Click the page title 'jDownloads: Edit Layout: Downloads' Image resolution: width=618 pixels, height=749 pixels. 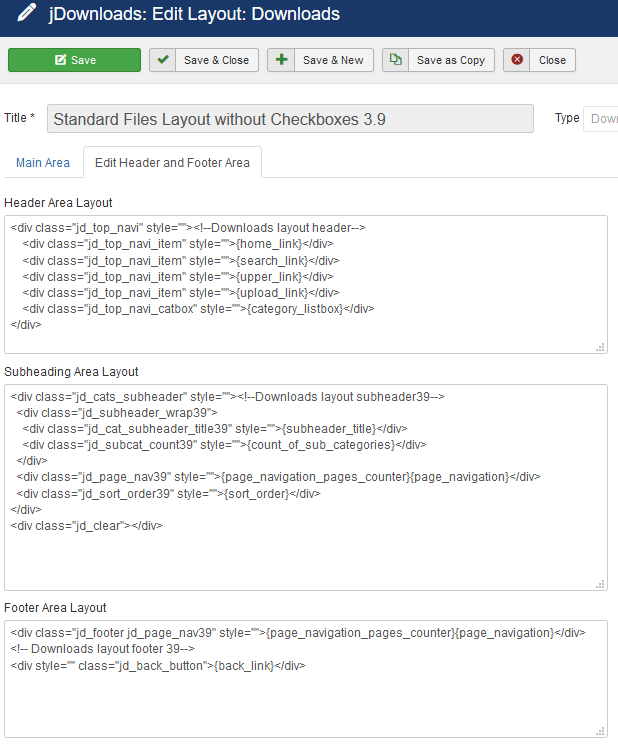pyautogui.click(x=194, y=14)
